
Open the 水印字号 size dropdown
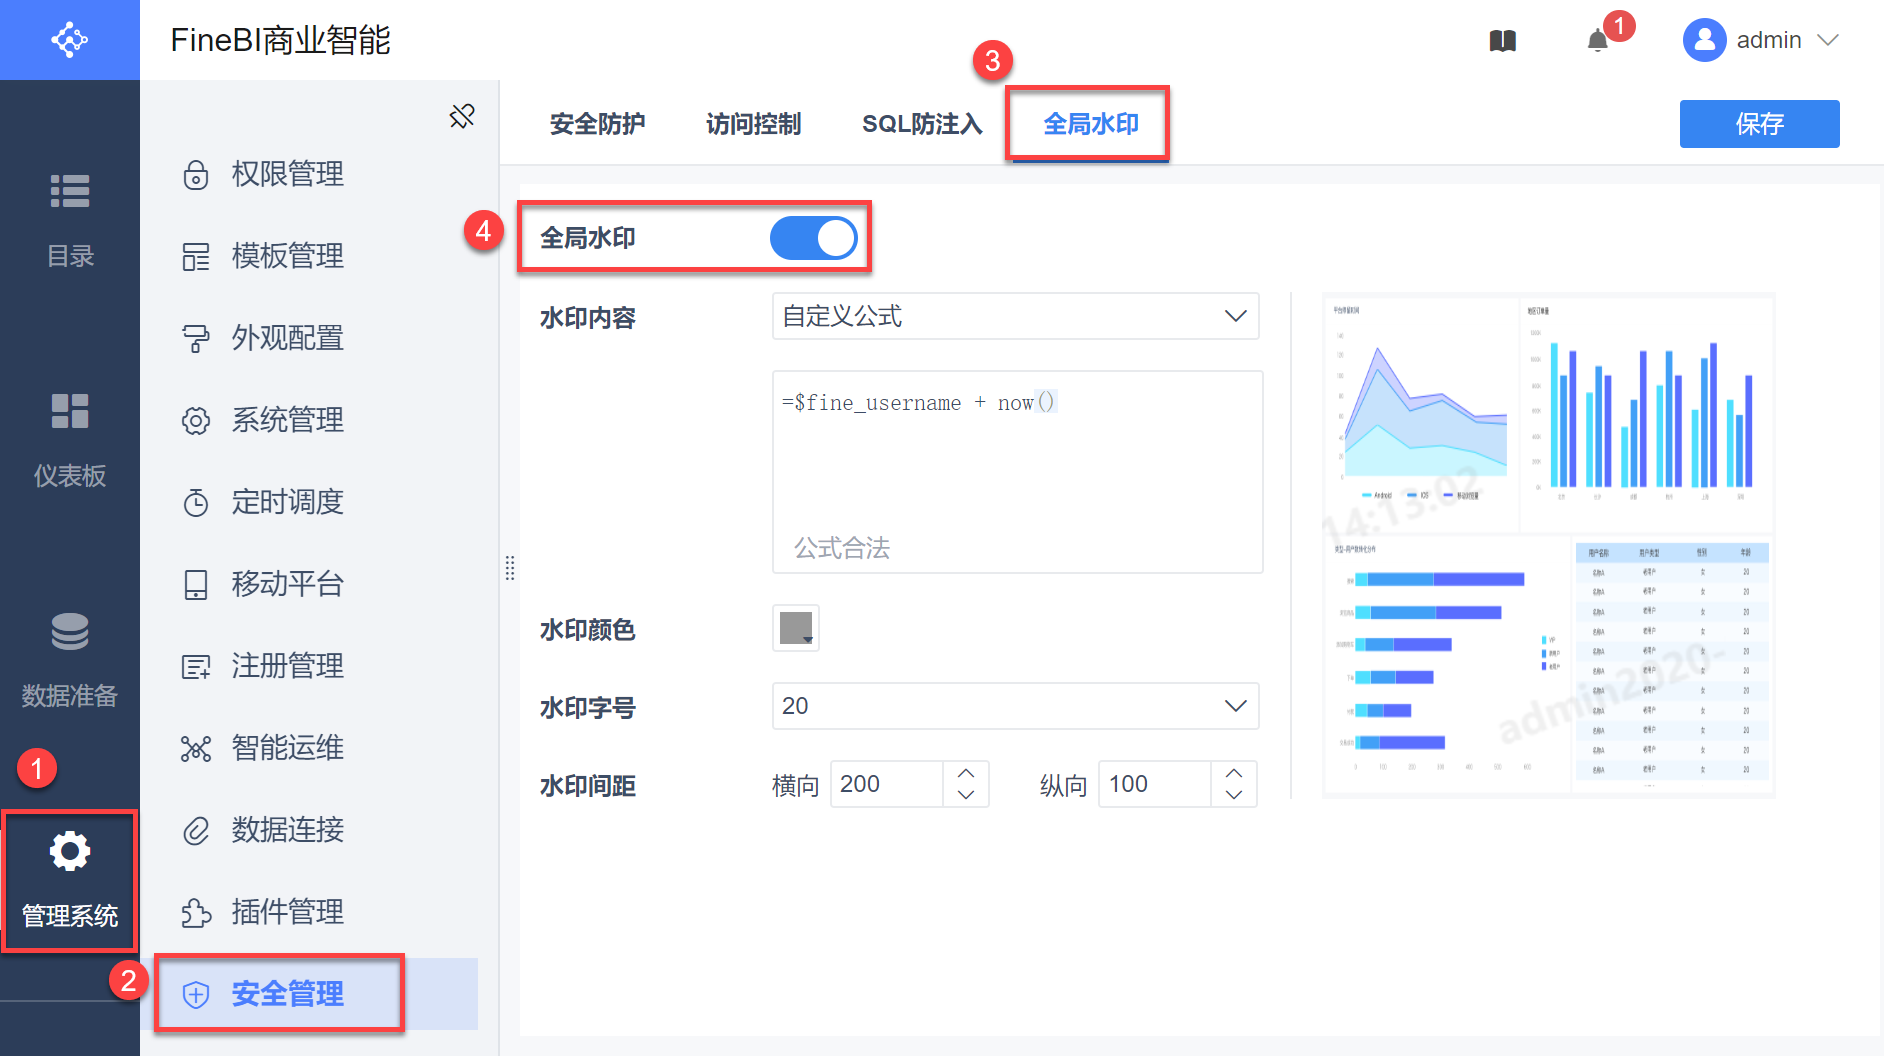1015,706
